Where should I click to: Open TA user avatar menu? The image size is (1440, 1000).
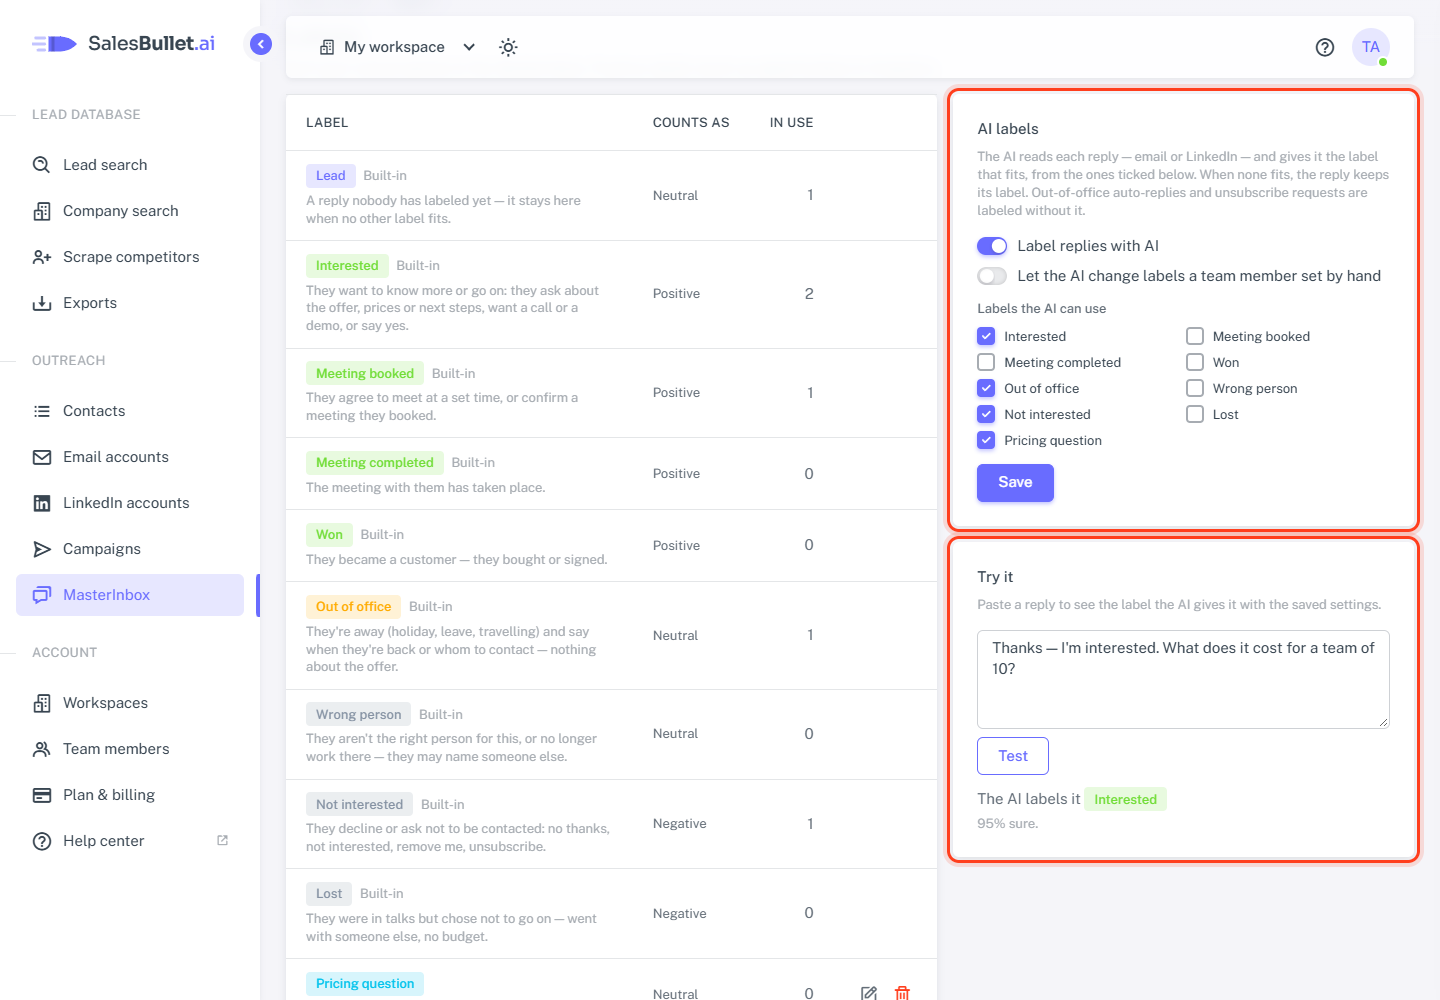pyautogui.click(x=1371, y=47)
